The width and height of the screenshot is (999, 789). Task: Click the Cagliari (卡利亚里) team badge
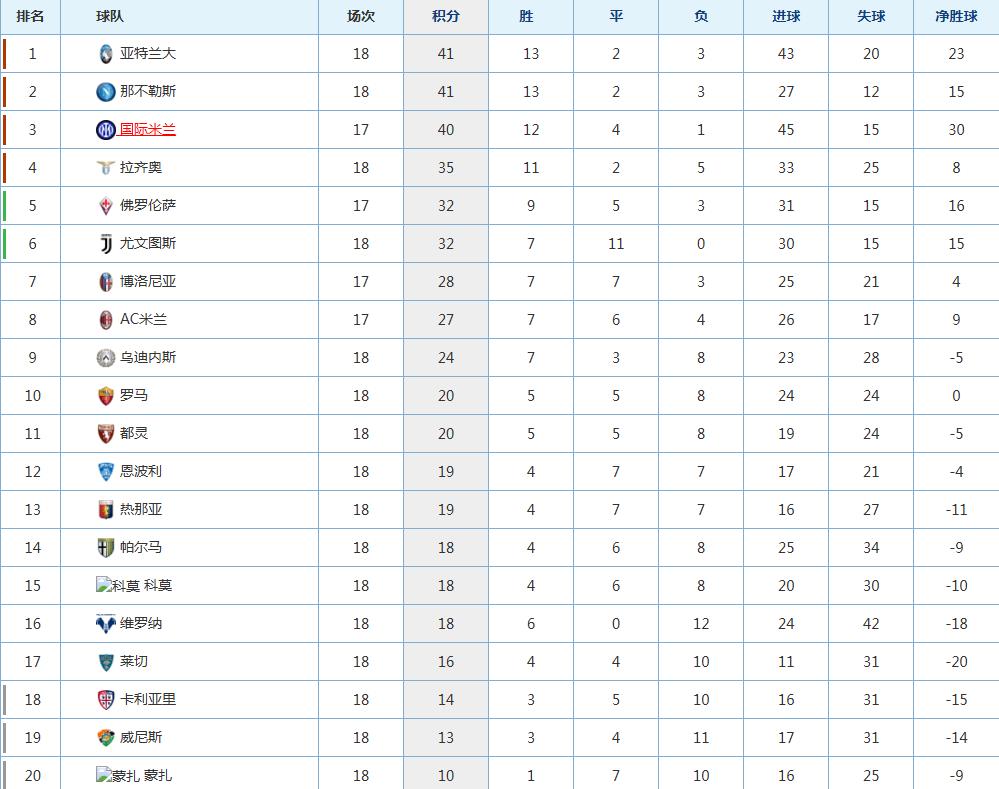pyautogui.click(x=106, y=700)
